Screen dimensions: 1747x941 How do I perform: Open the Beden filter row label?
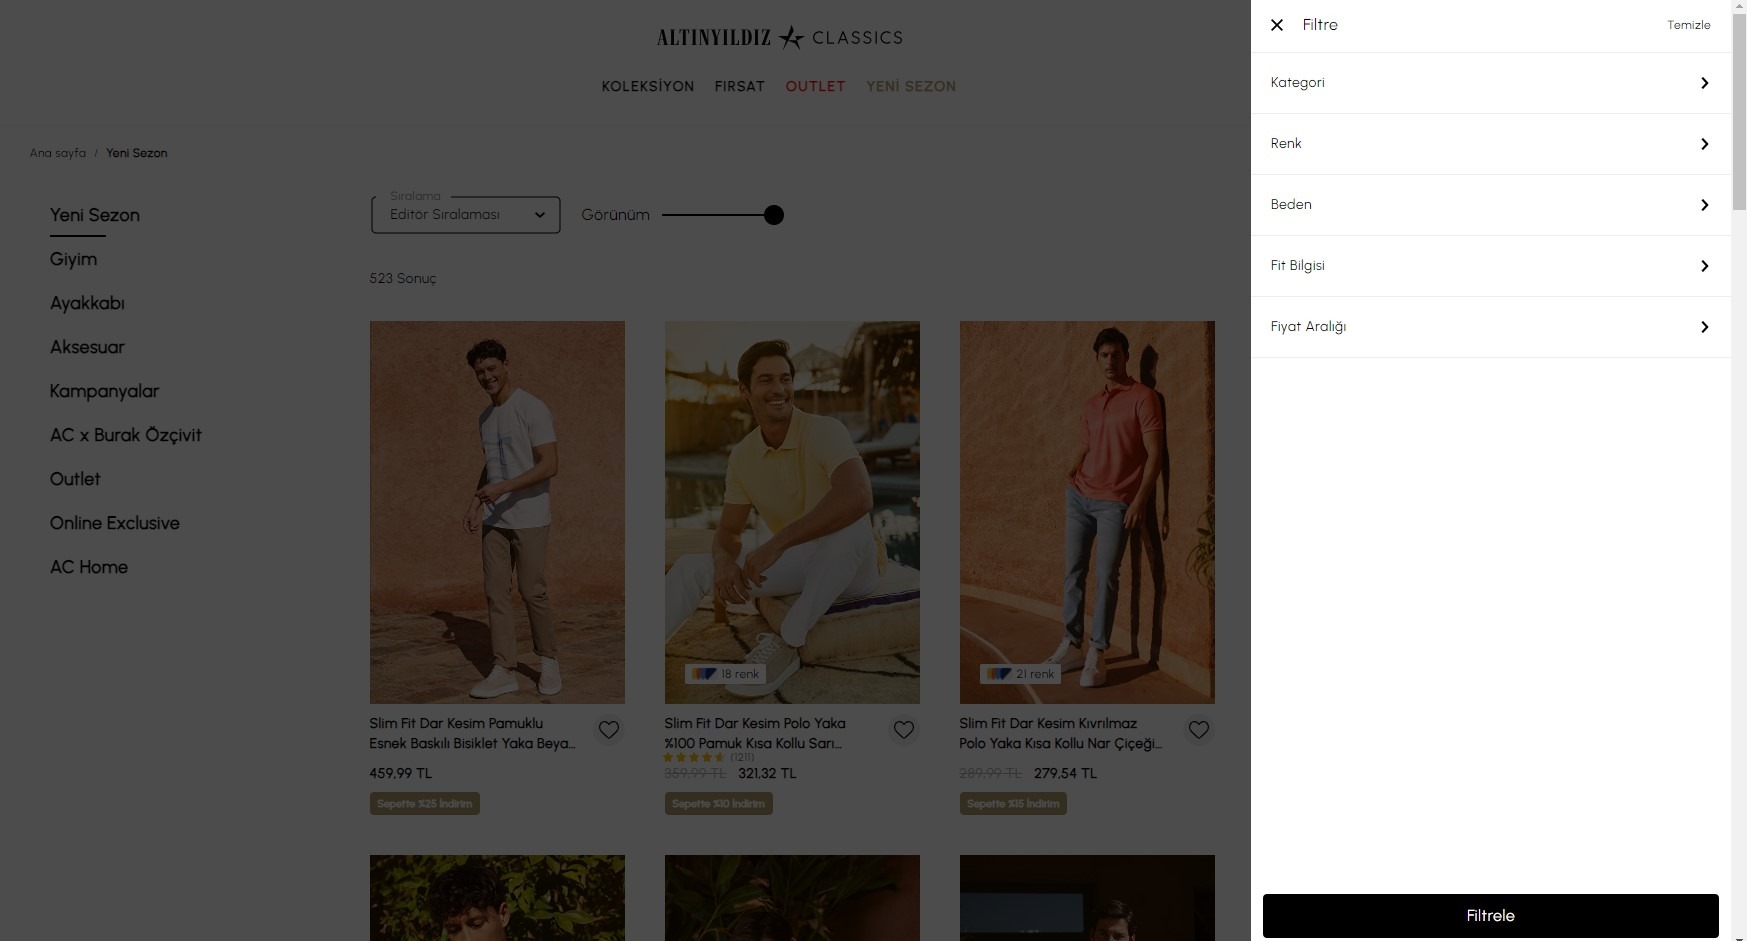pos(1291,205)
